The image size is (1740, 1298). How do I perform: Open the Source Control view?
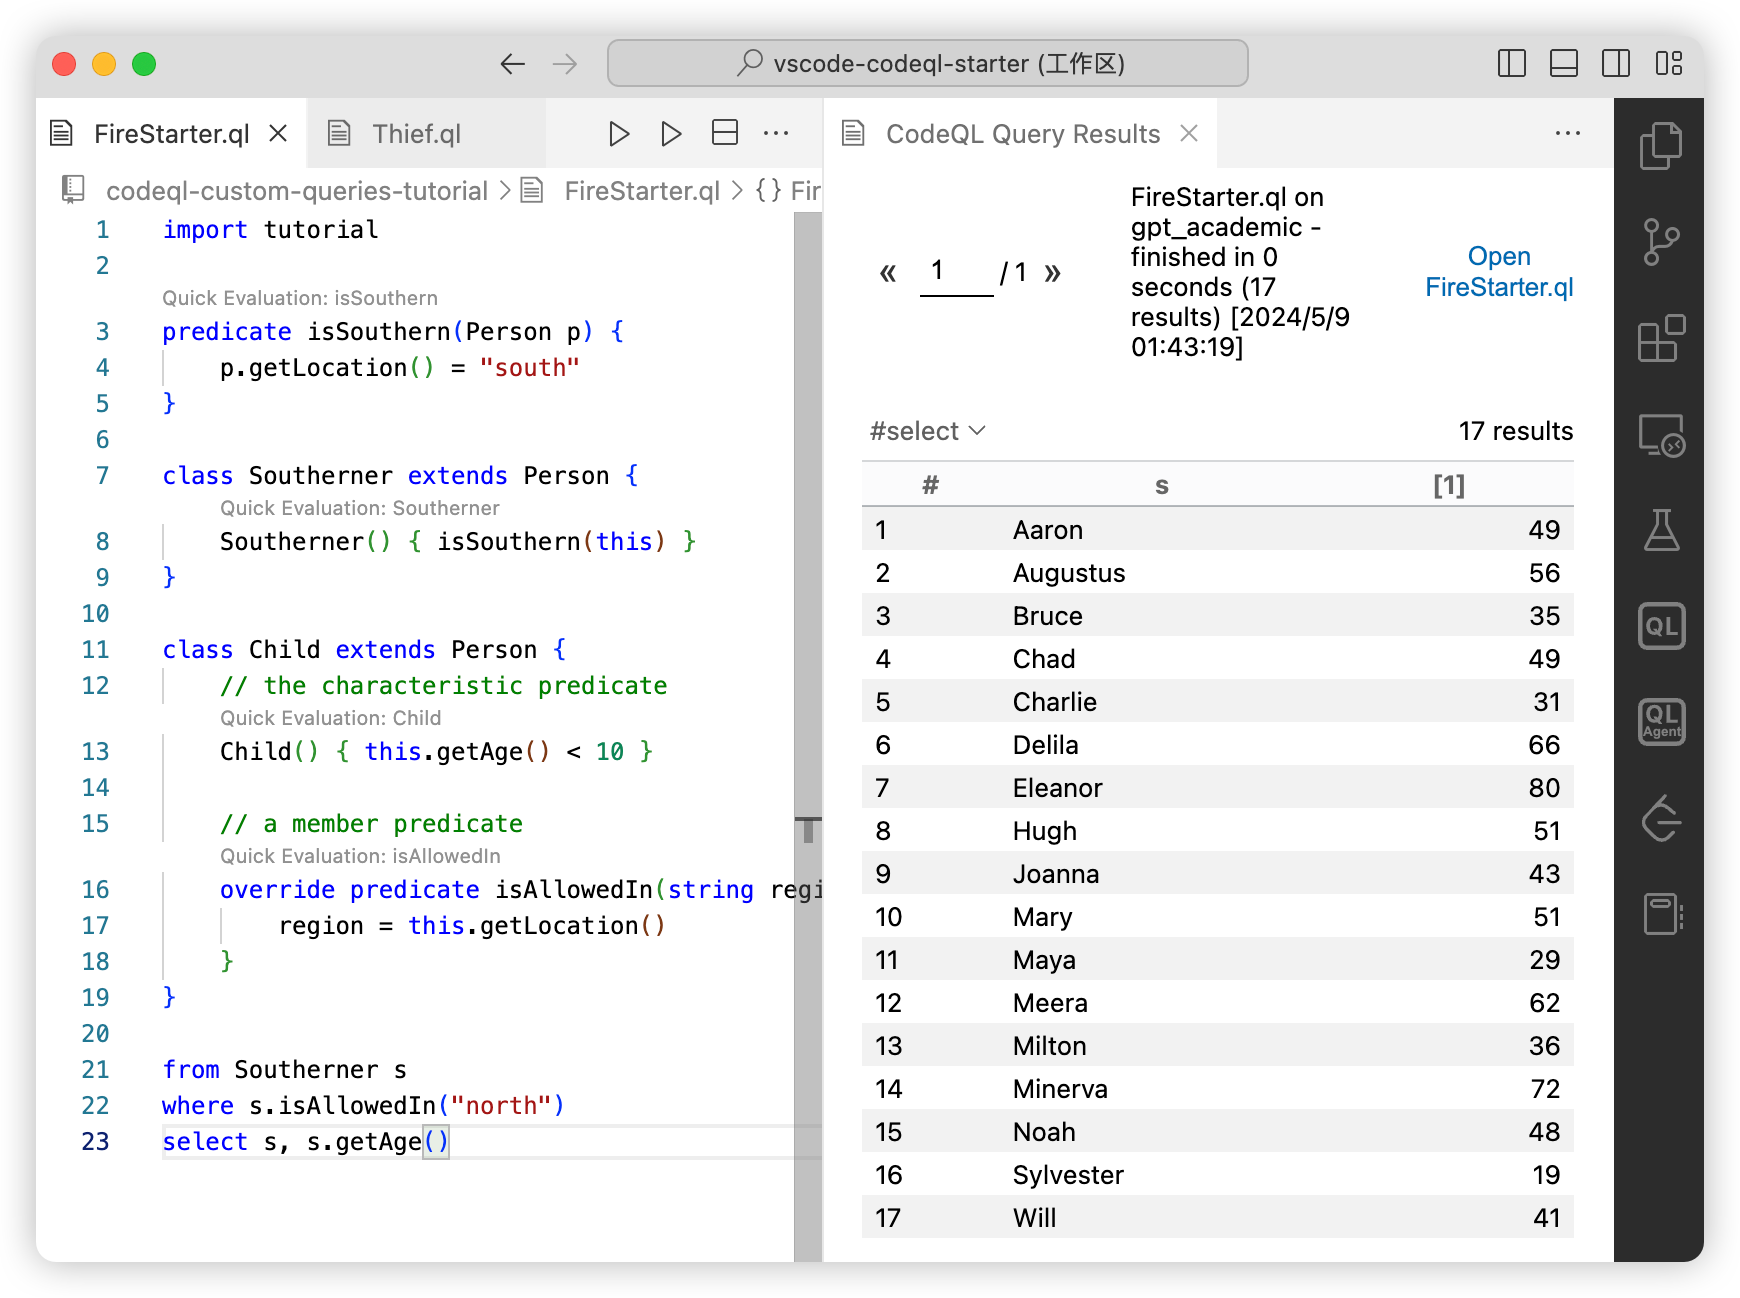click(x=1661, y=242)
